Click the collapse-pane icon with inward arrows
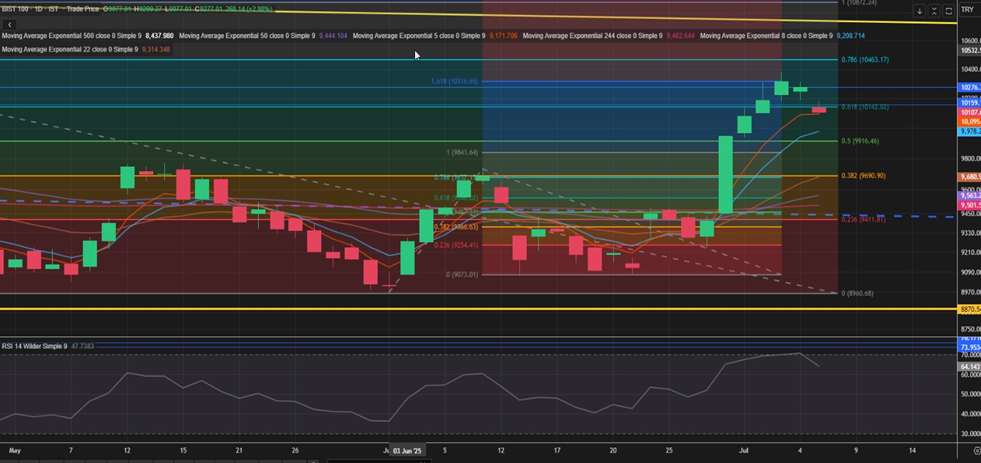The image size is (981, 463). coord(934,11)
